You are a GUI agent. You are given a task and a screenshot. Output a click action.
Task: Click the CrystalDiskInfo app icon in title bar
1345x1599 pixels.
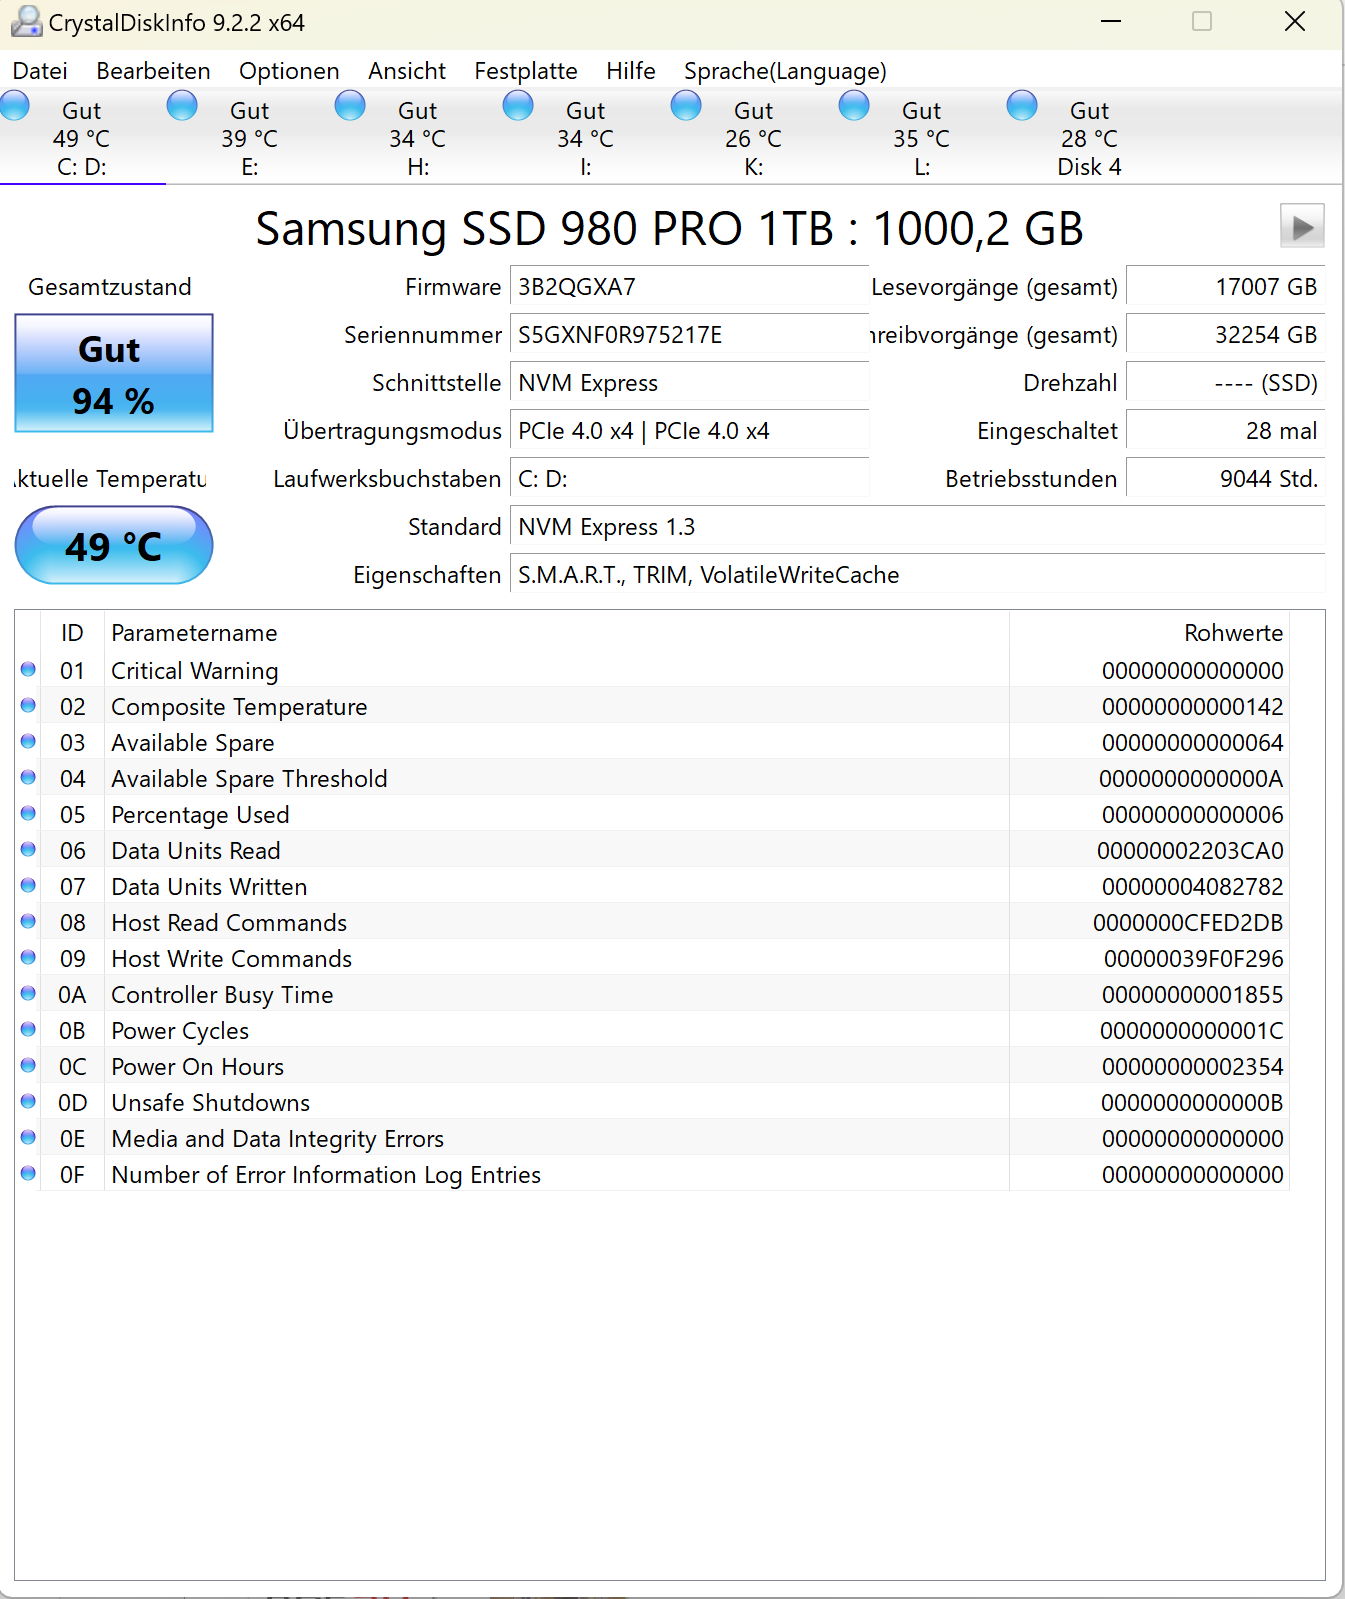(x=26, y=22)
